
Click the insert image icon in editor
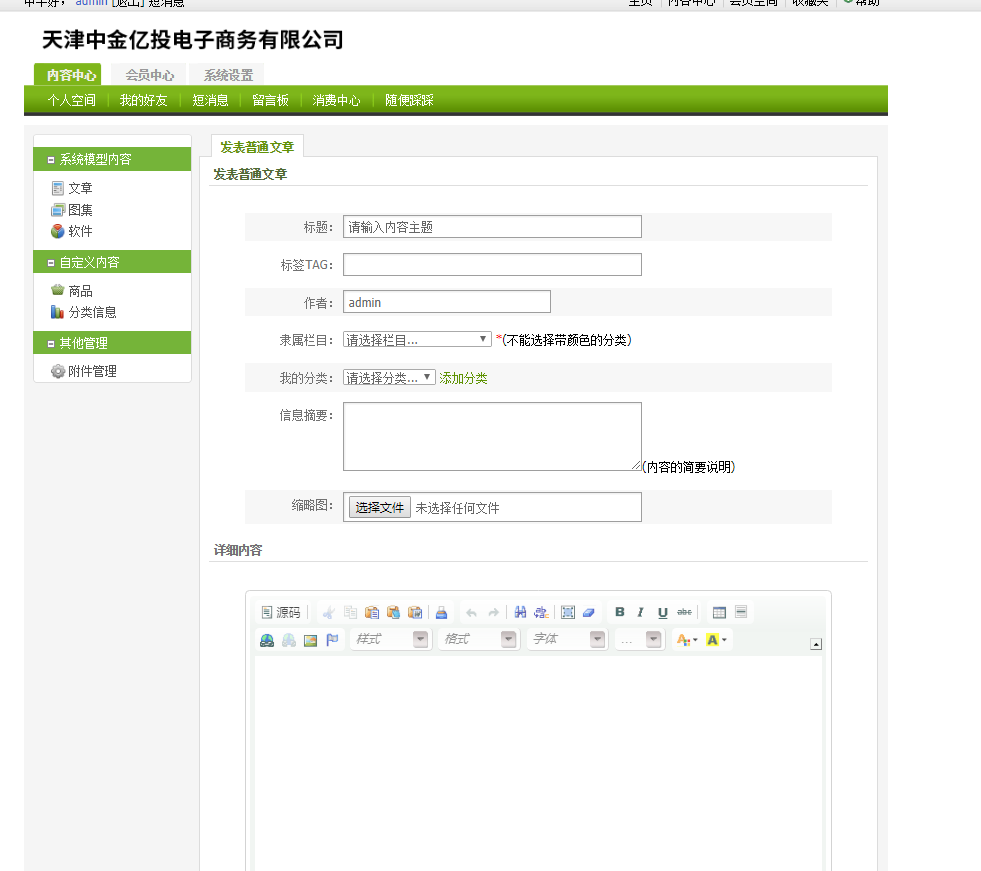(x=311, y=640)
